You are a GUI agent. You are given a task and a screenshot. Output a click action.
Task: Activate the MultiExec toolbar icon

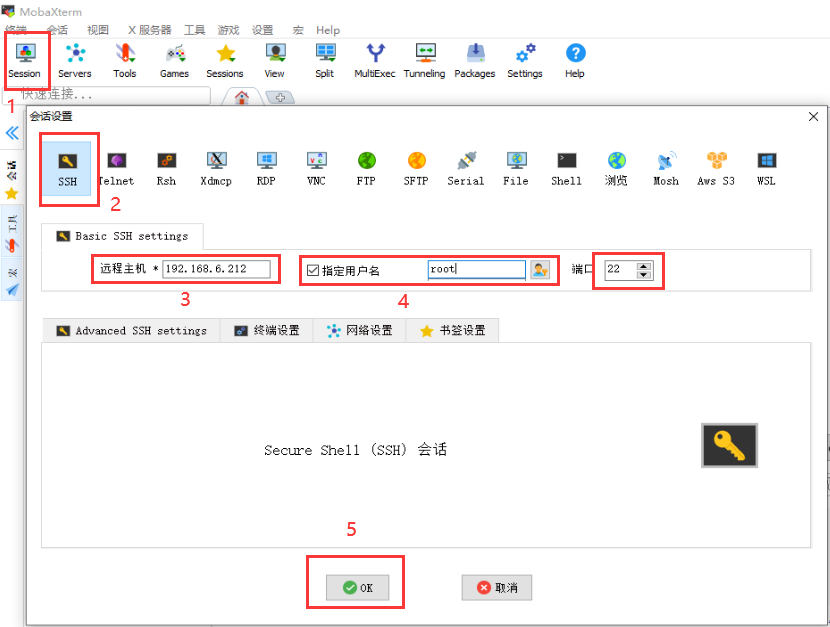tap(375, 61)
